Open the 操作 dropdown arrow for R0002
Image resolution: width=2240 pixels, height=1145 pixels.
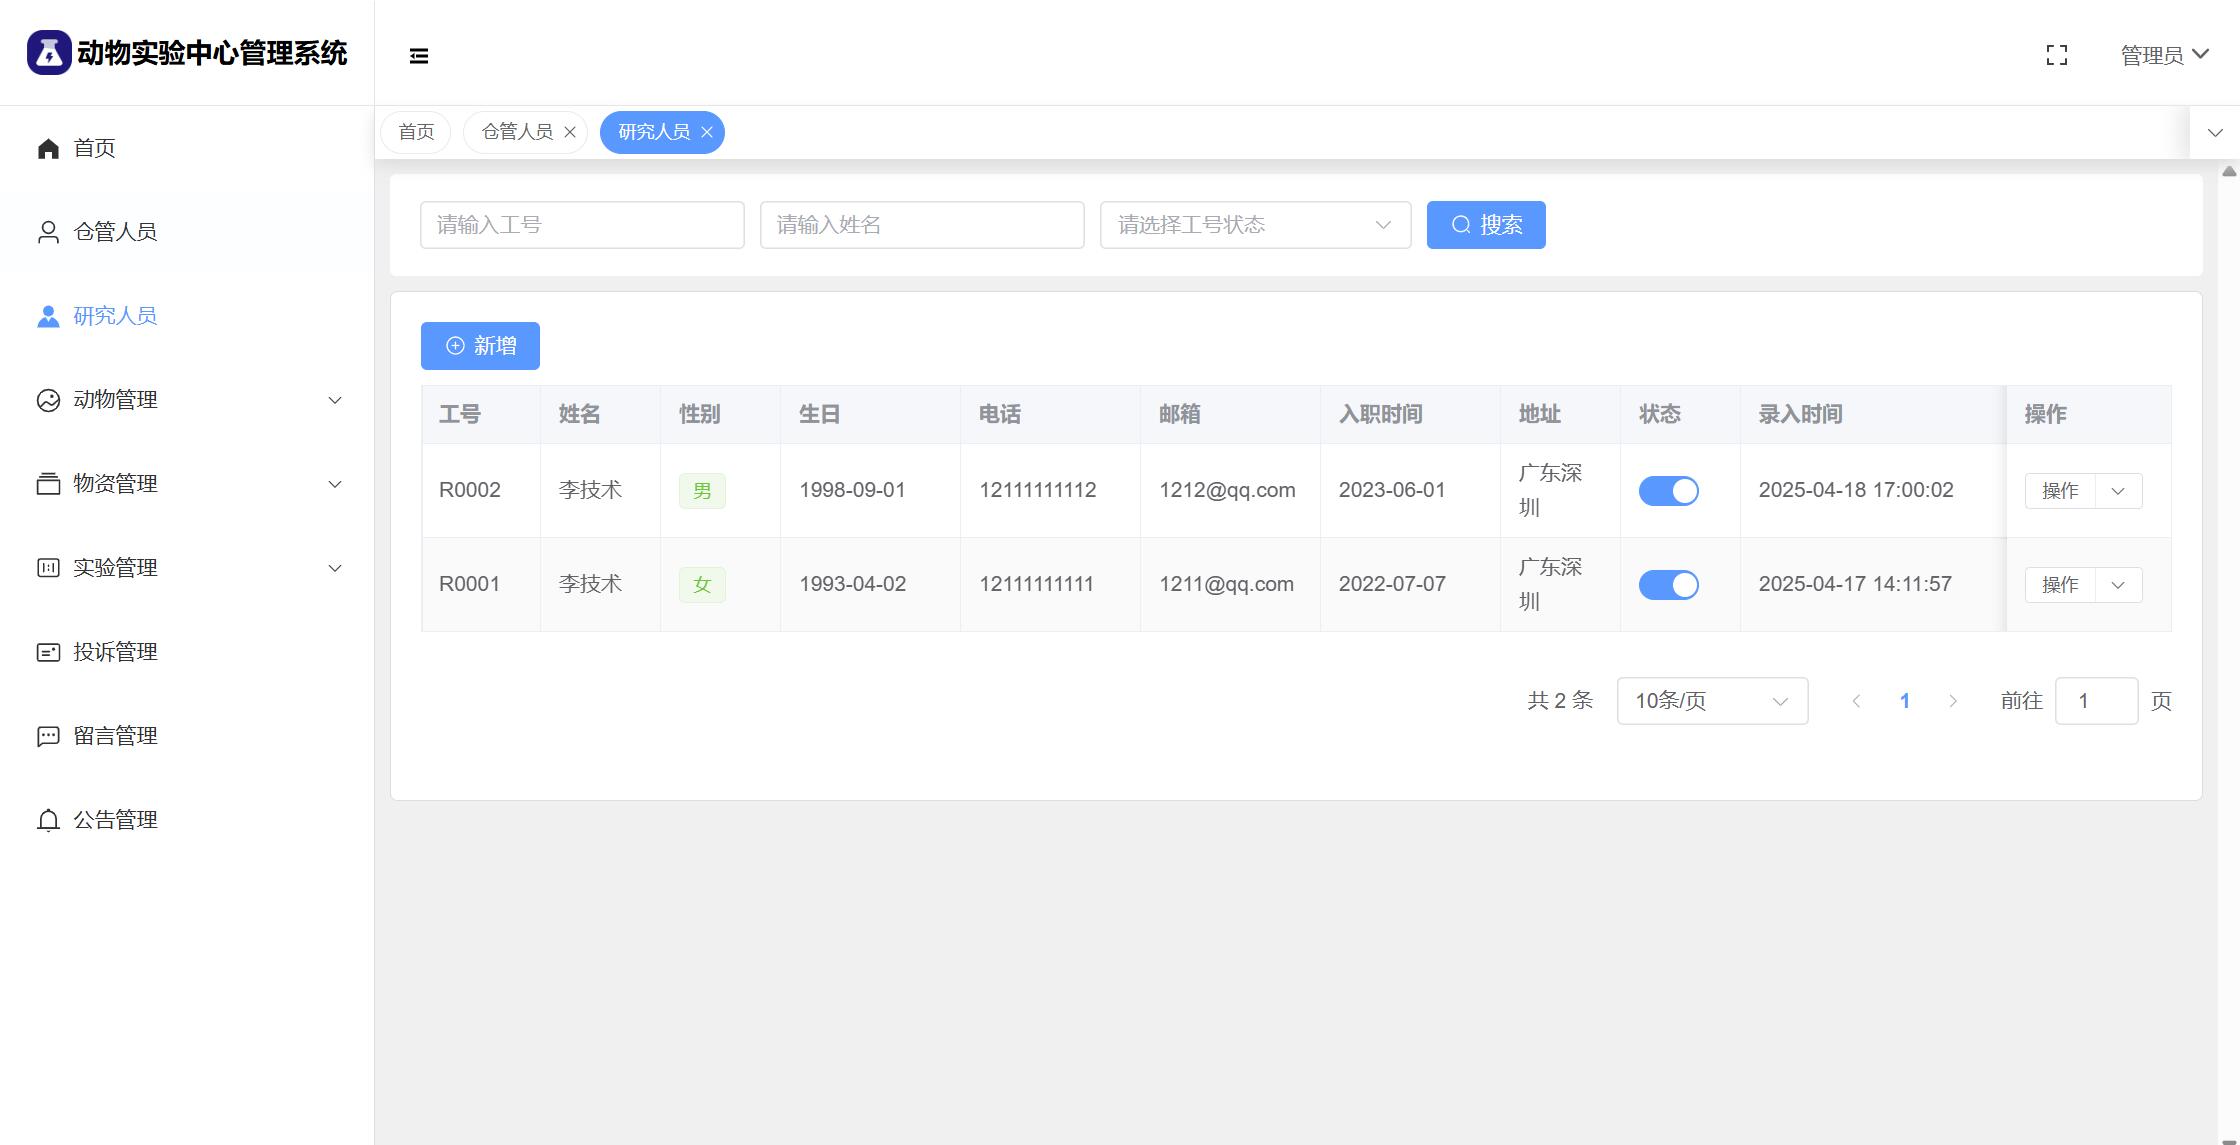click(2117, 491)
